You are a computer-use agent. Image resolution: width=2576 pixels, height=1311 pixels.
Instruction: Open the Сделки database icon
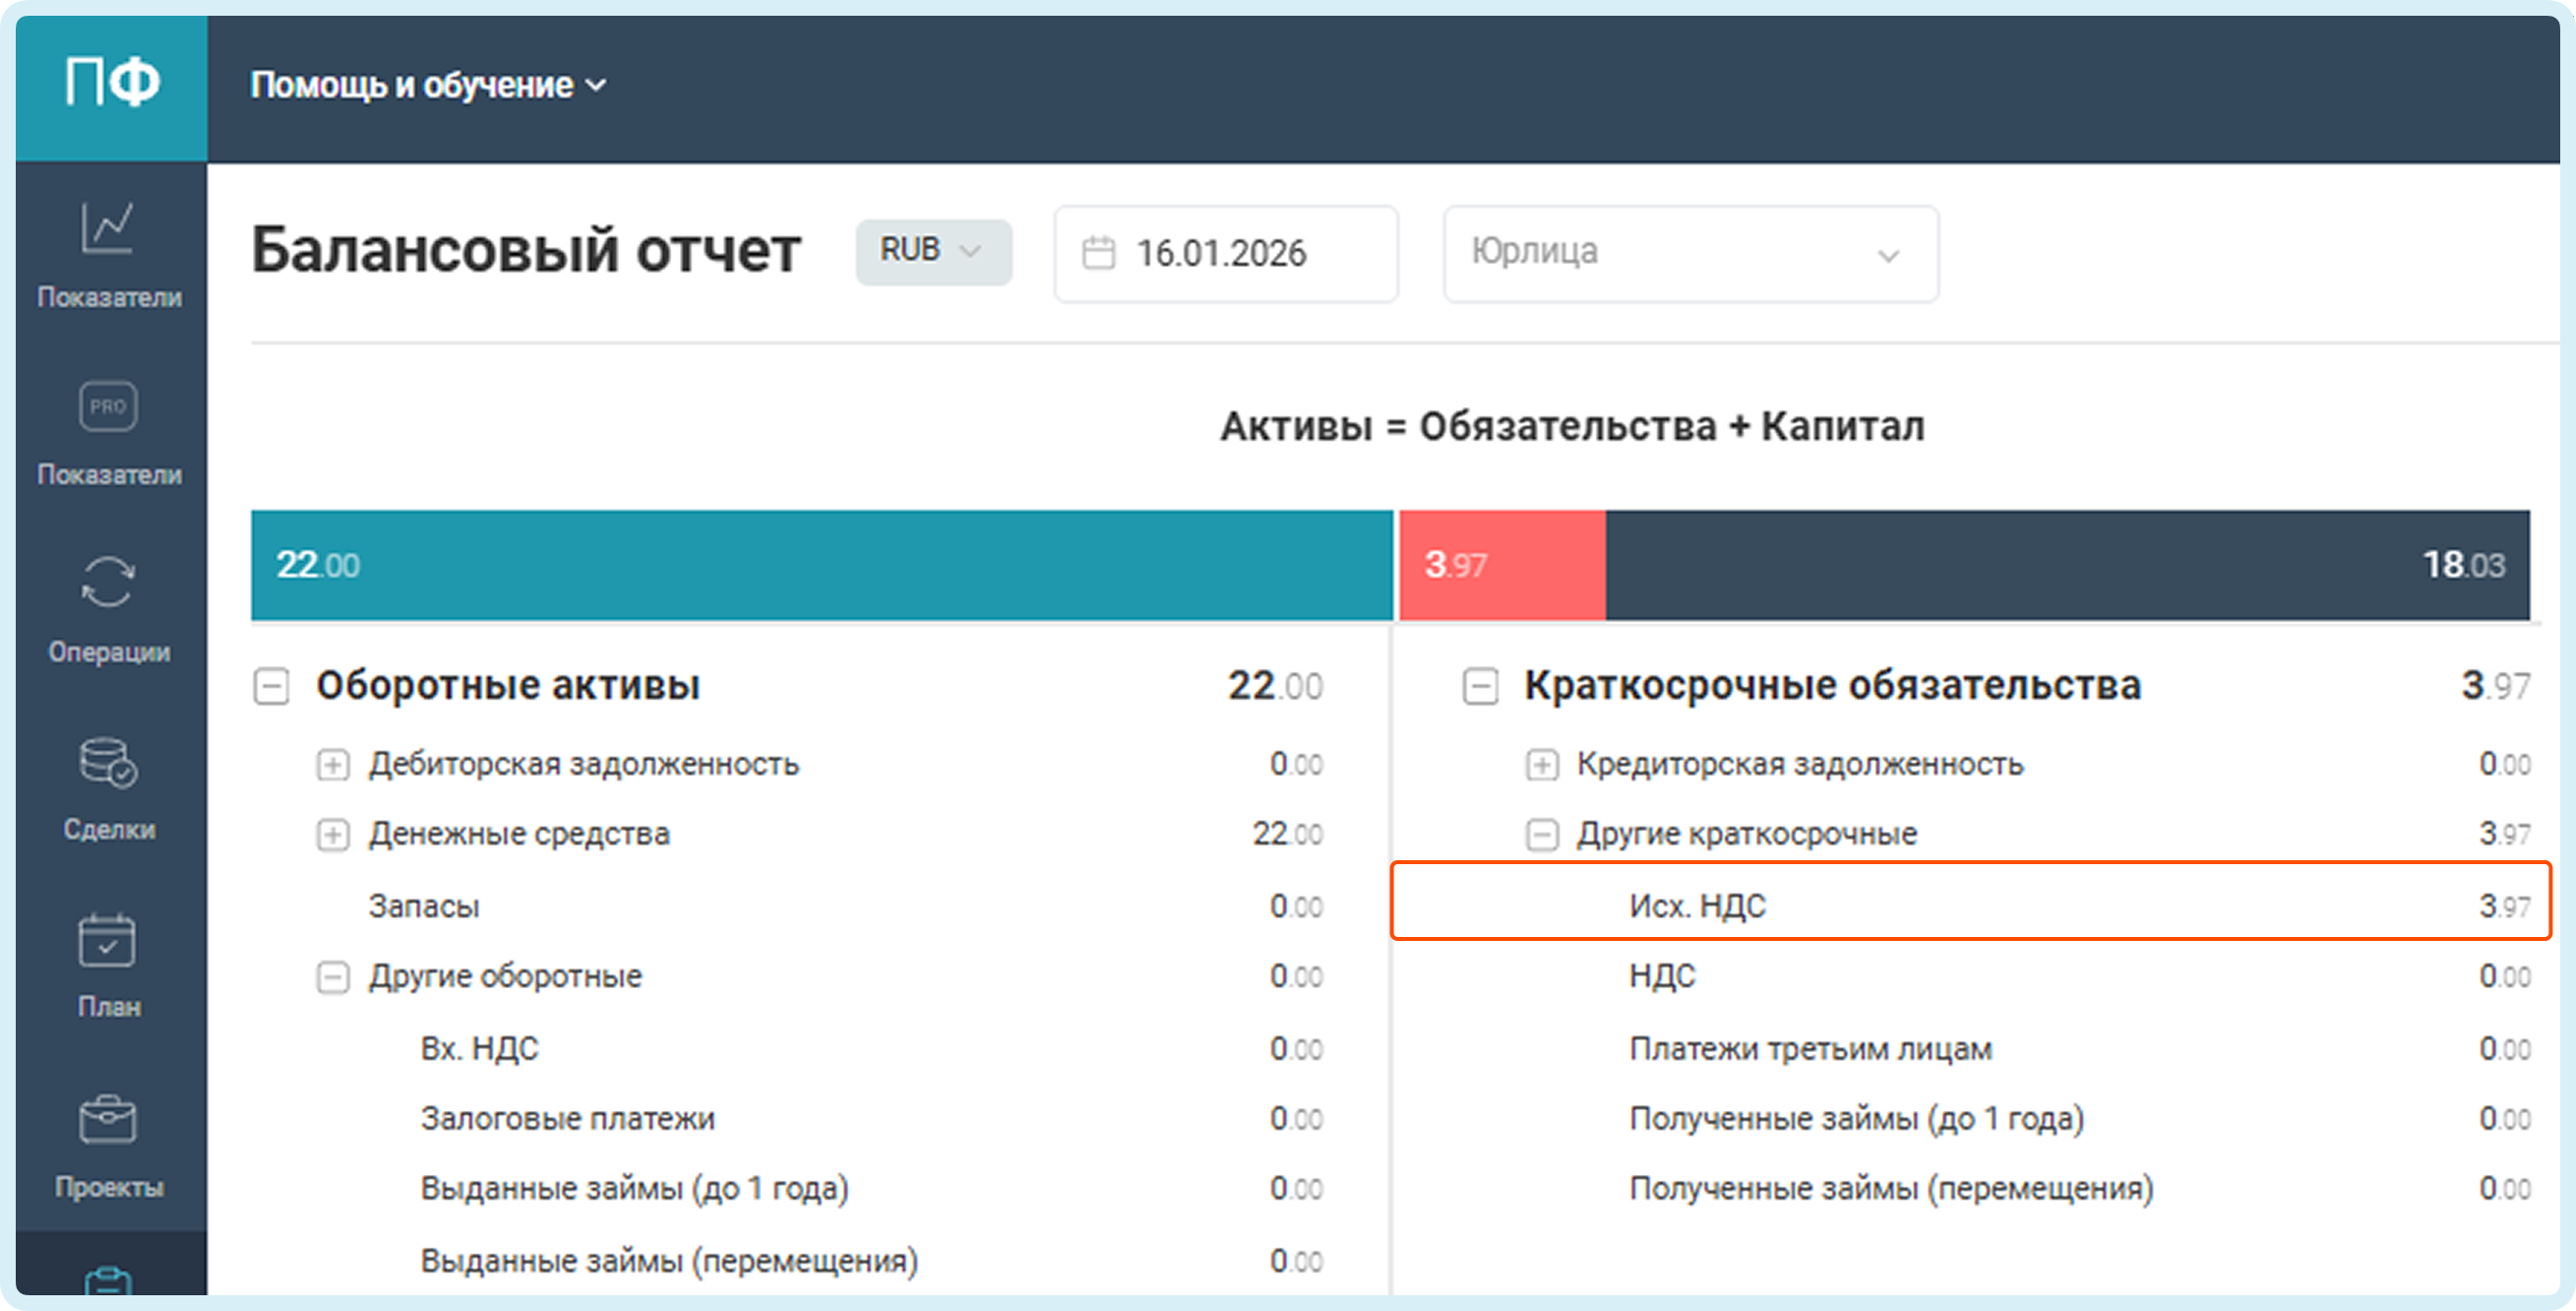[108, 762]
